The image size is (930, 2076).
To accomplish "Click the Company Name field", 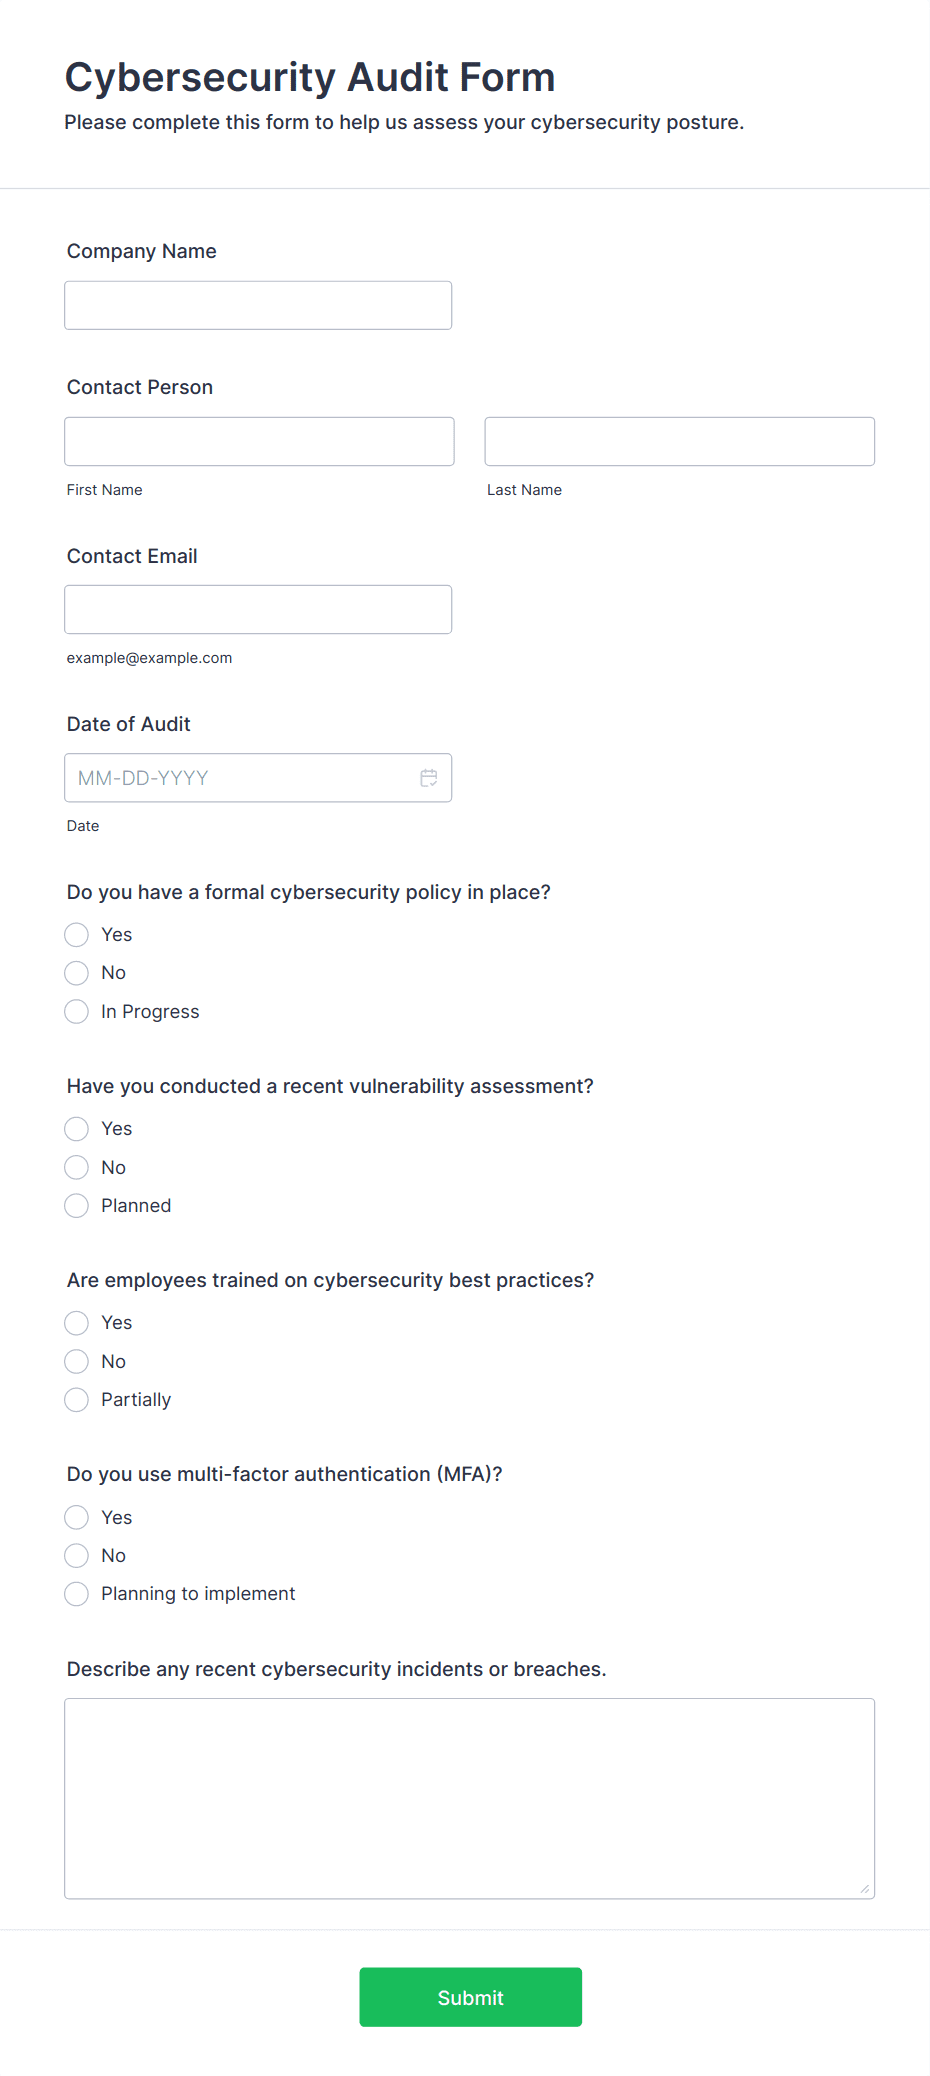I will [258, 305].
